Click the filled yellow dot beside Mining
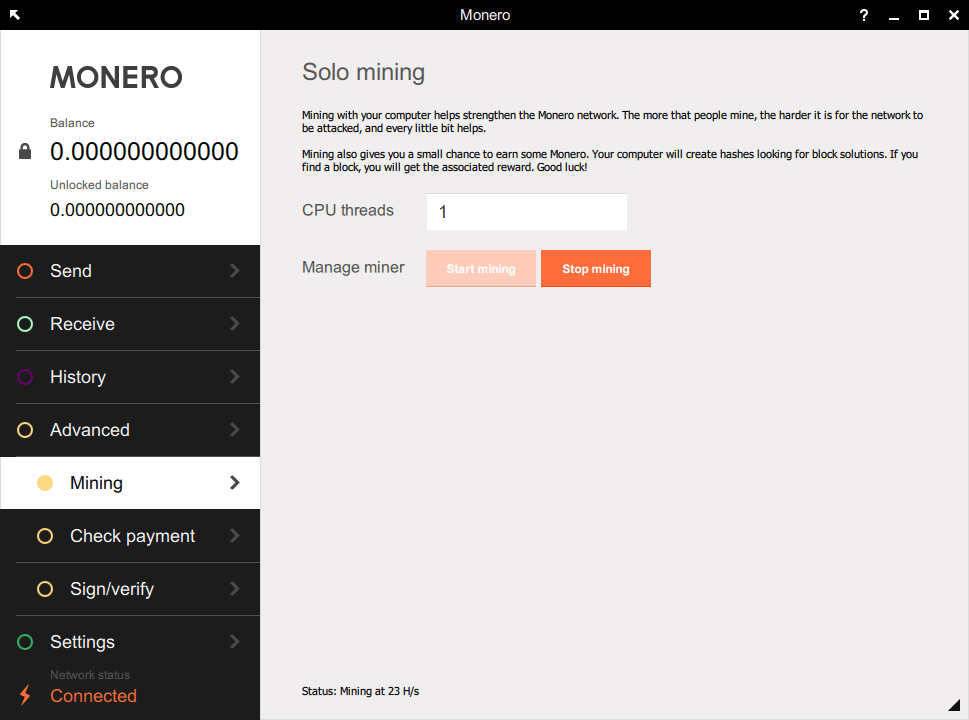Image resolution: width=969 pixels, height=720 pixels. pos(44,483)
